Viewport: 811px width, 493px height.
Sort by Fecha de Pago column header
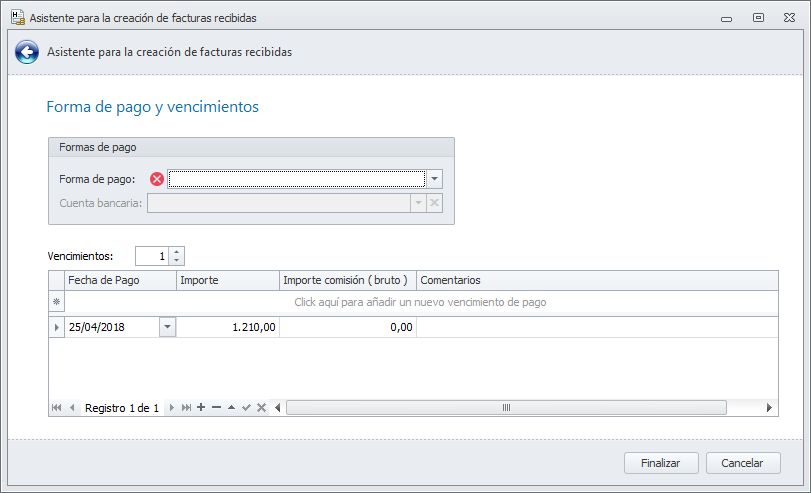[120, 280]
